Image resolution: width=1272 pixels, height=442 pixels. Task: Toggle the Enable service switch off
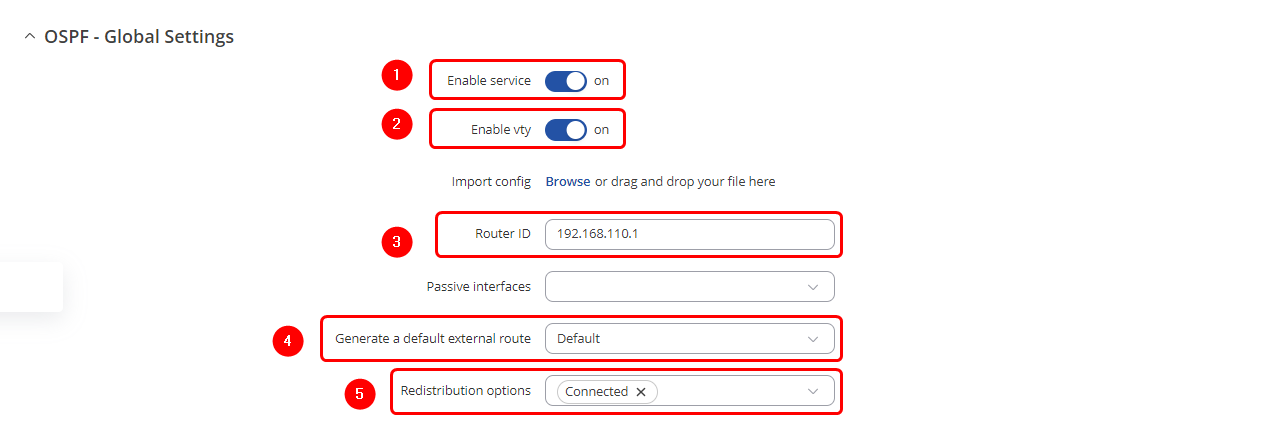point(566,81)
